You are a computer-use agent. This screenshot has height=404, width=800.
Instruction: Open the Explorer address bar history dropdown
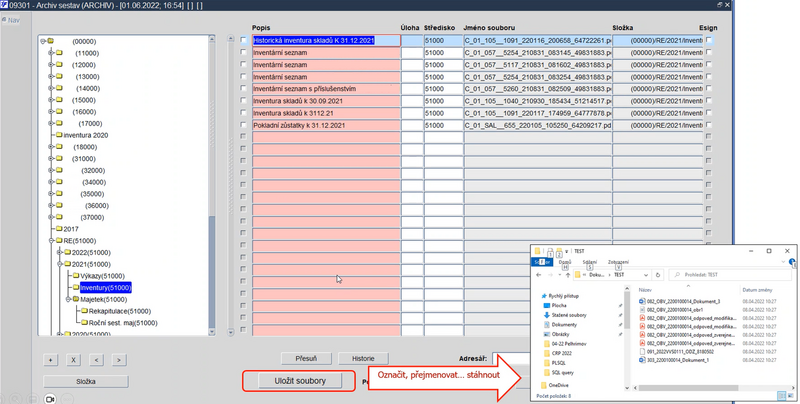point(645,275)
